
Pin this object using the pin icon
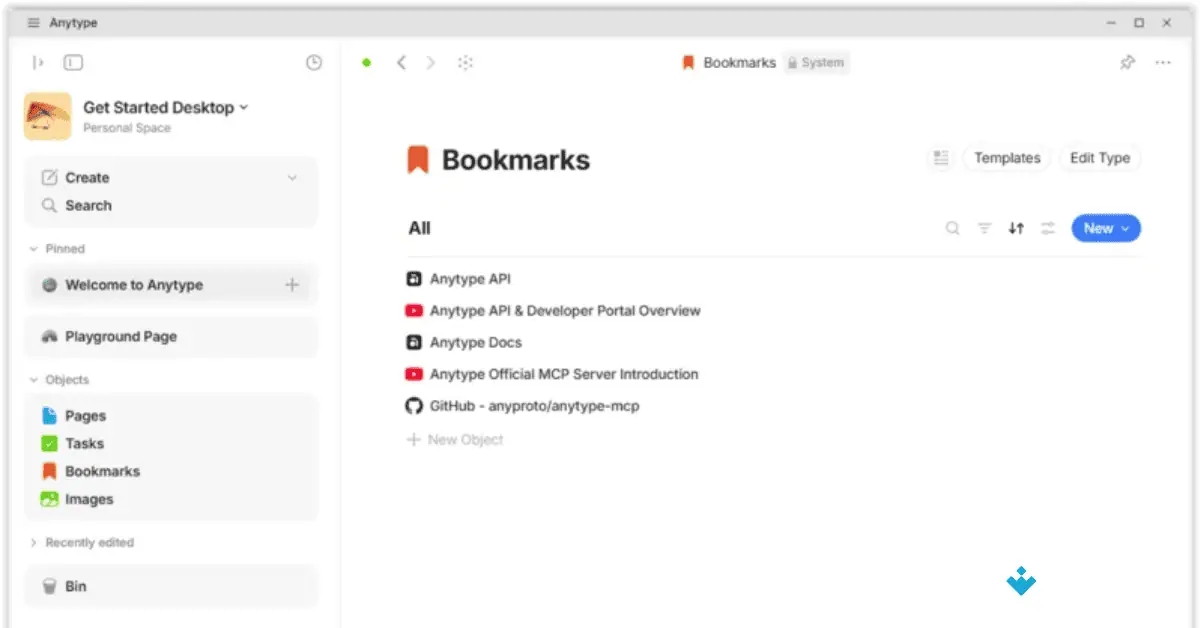pos(1127,63)
